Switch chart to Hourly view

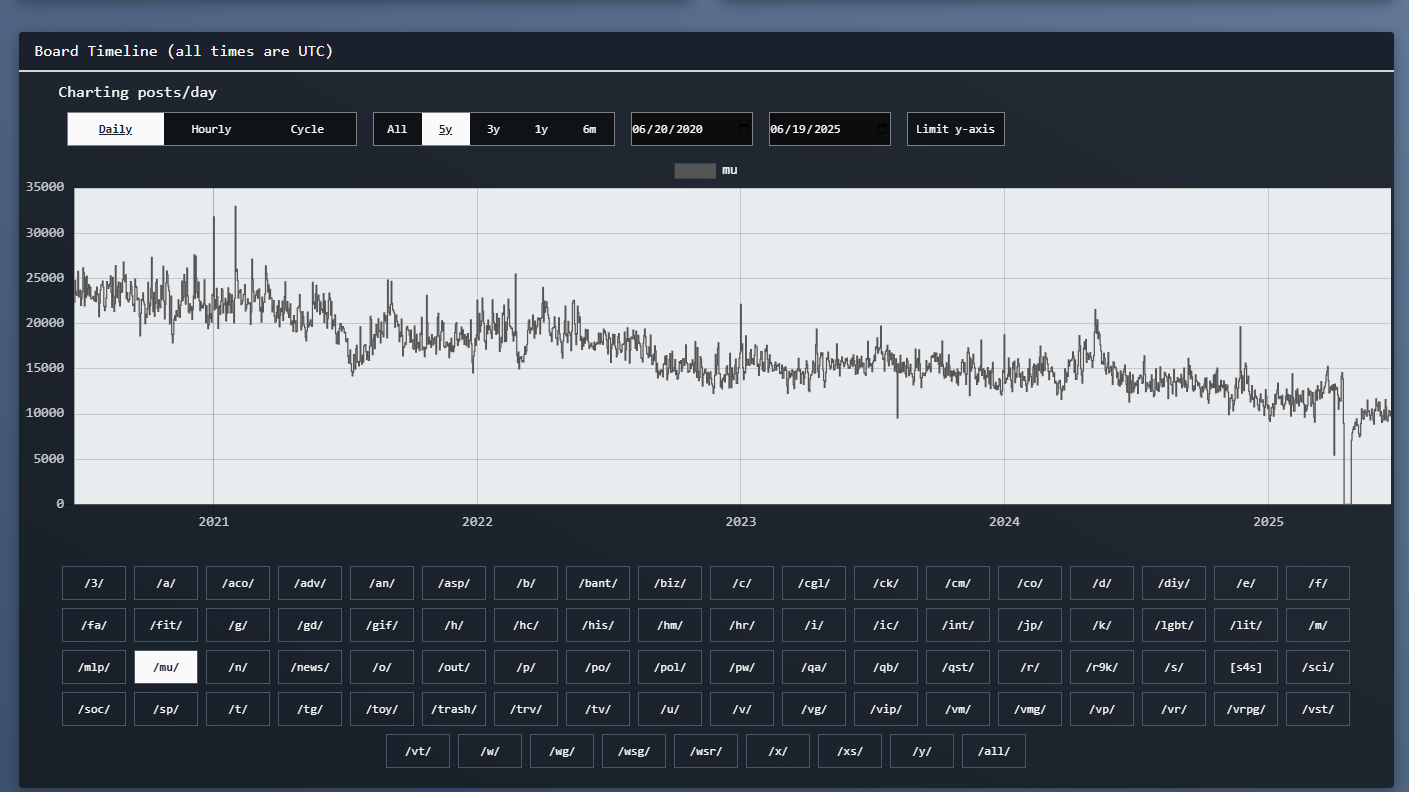211,129
